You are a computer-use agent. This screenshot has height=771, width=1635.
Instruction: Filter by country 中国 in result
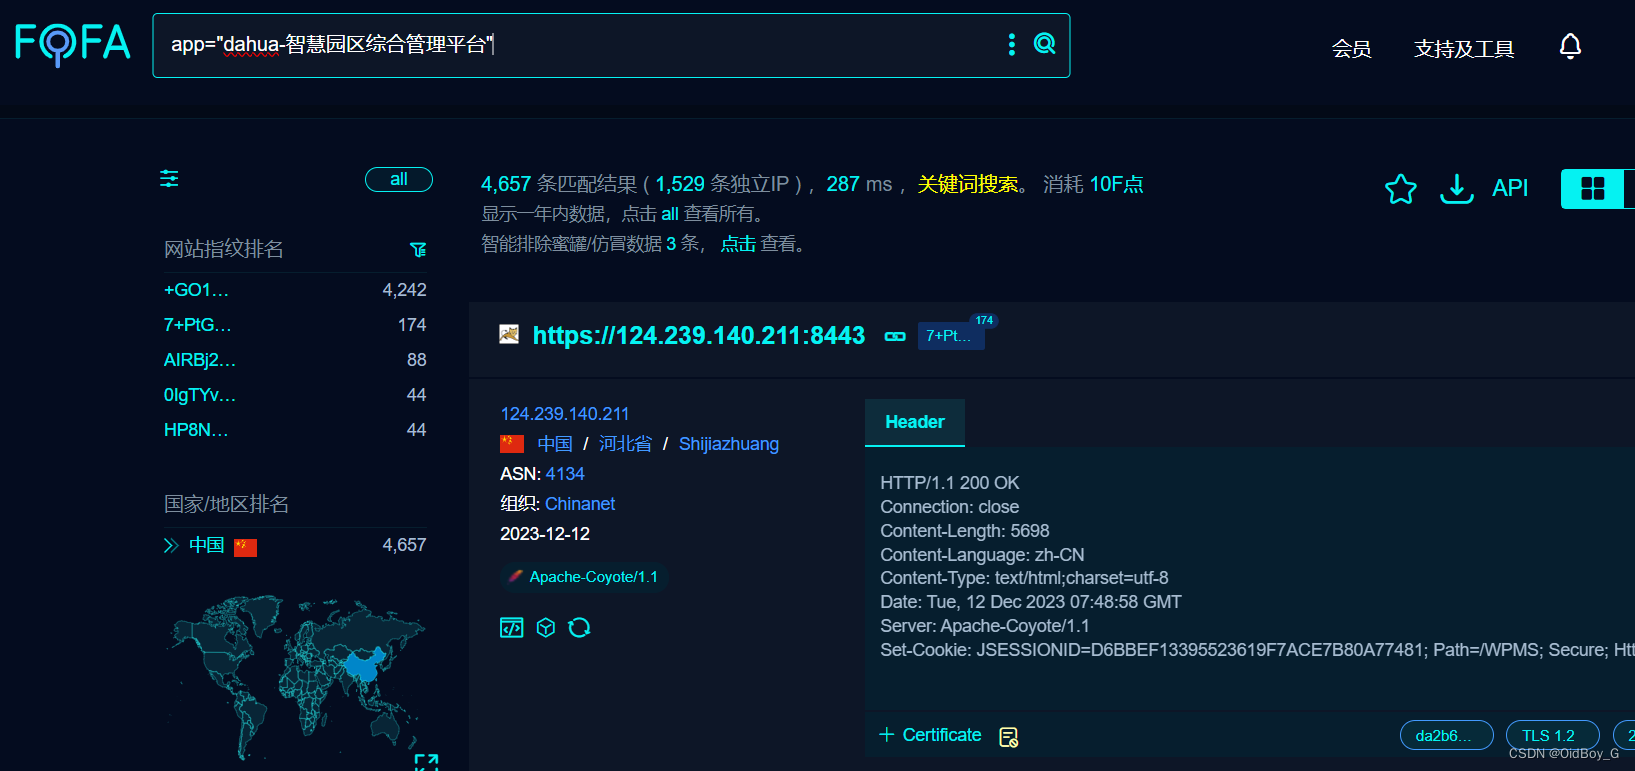pyautogui.click(x=555, y=444)
